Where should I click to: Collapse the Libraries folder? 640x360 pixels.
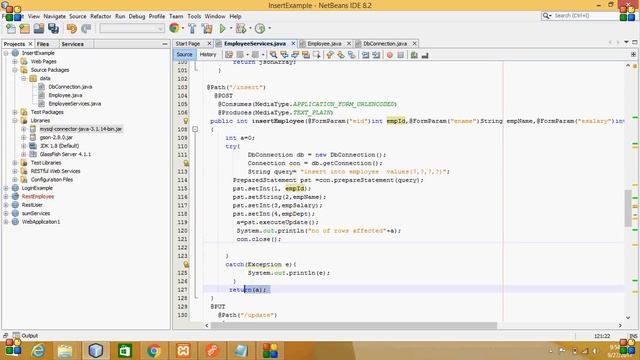[x=15, y=121]
